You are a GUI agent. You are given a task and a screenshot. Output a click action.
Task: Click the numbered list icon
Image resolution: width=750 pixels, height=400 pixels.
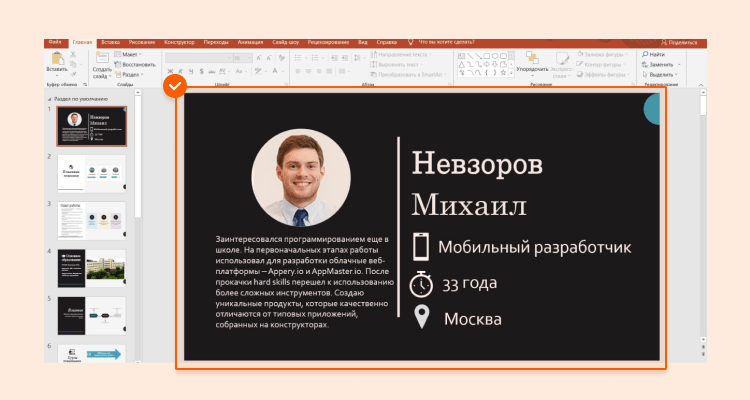coord(315,58)
